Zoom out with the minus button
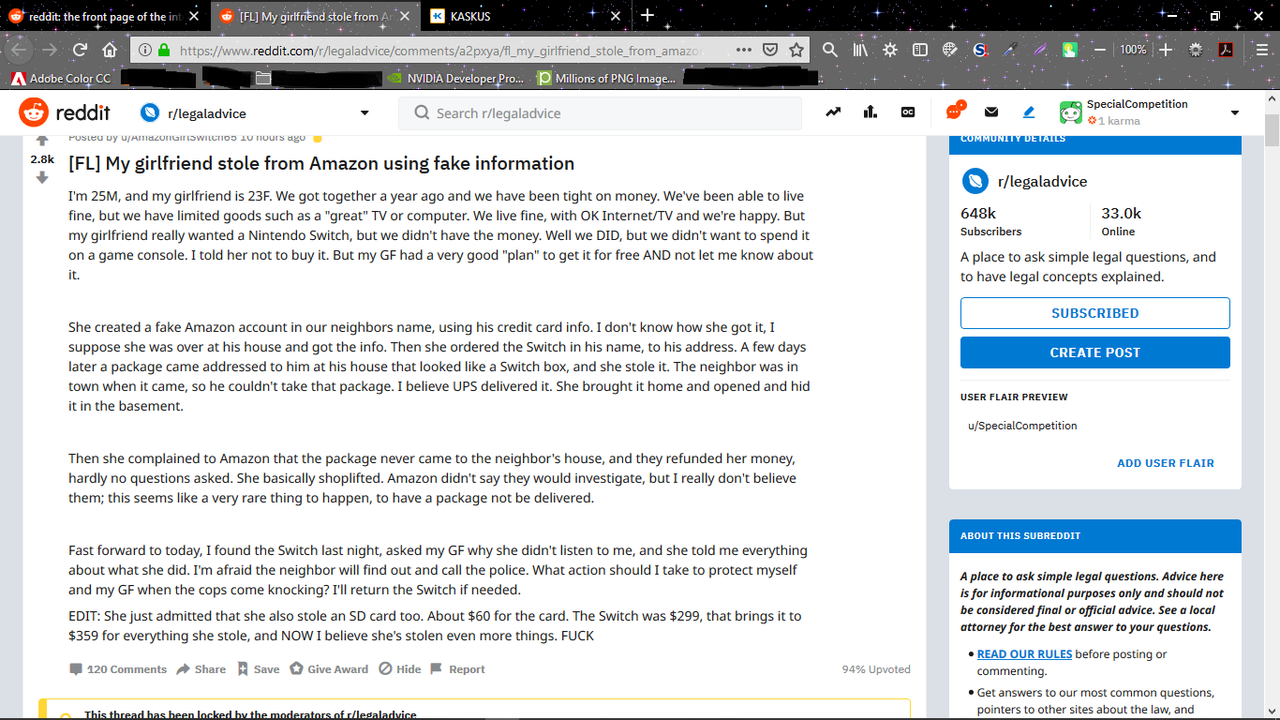The width and height of the screenshot is (1280, 720). click(1100, 49)
